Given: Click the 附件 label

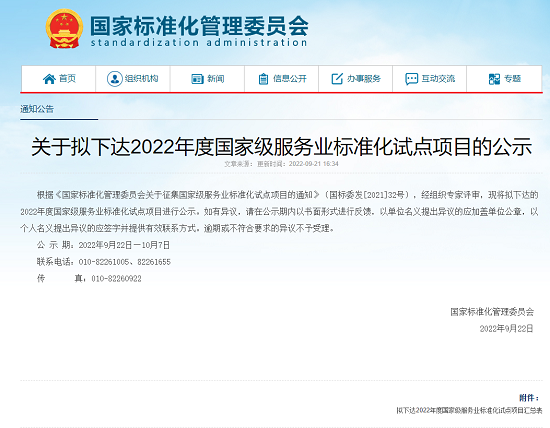Looking at the screenshot, I should point(529,398).
